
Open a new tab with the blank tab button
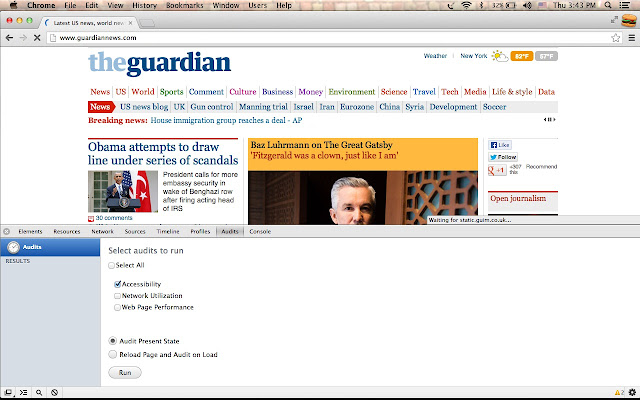coord(147,23)
